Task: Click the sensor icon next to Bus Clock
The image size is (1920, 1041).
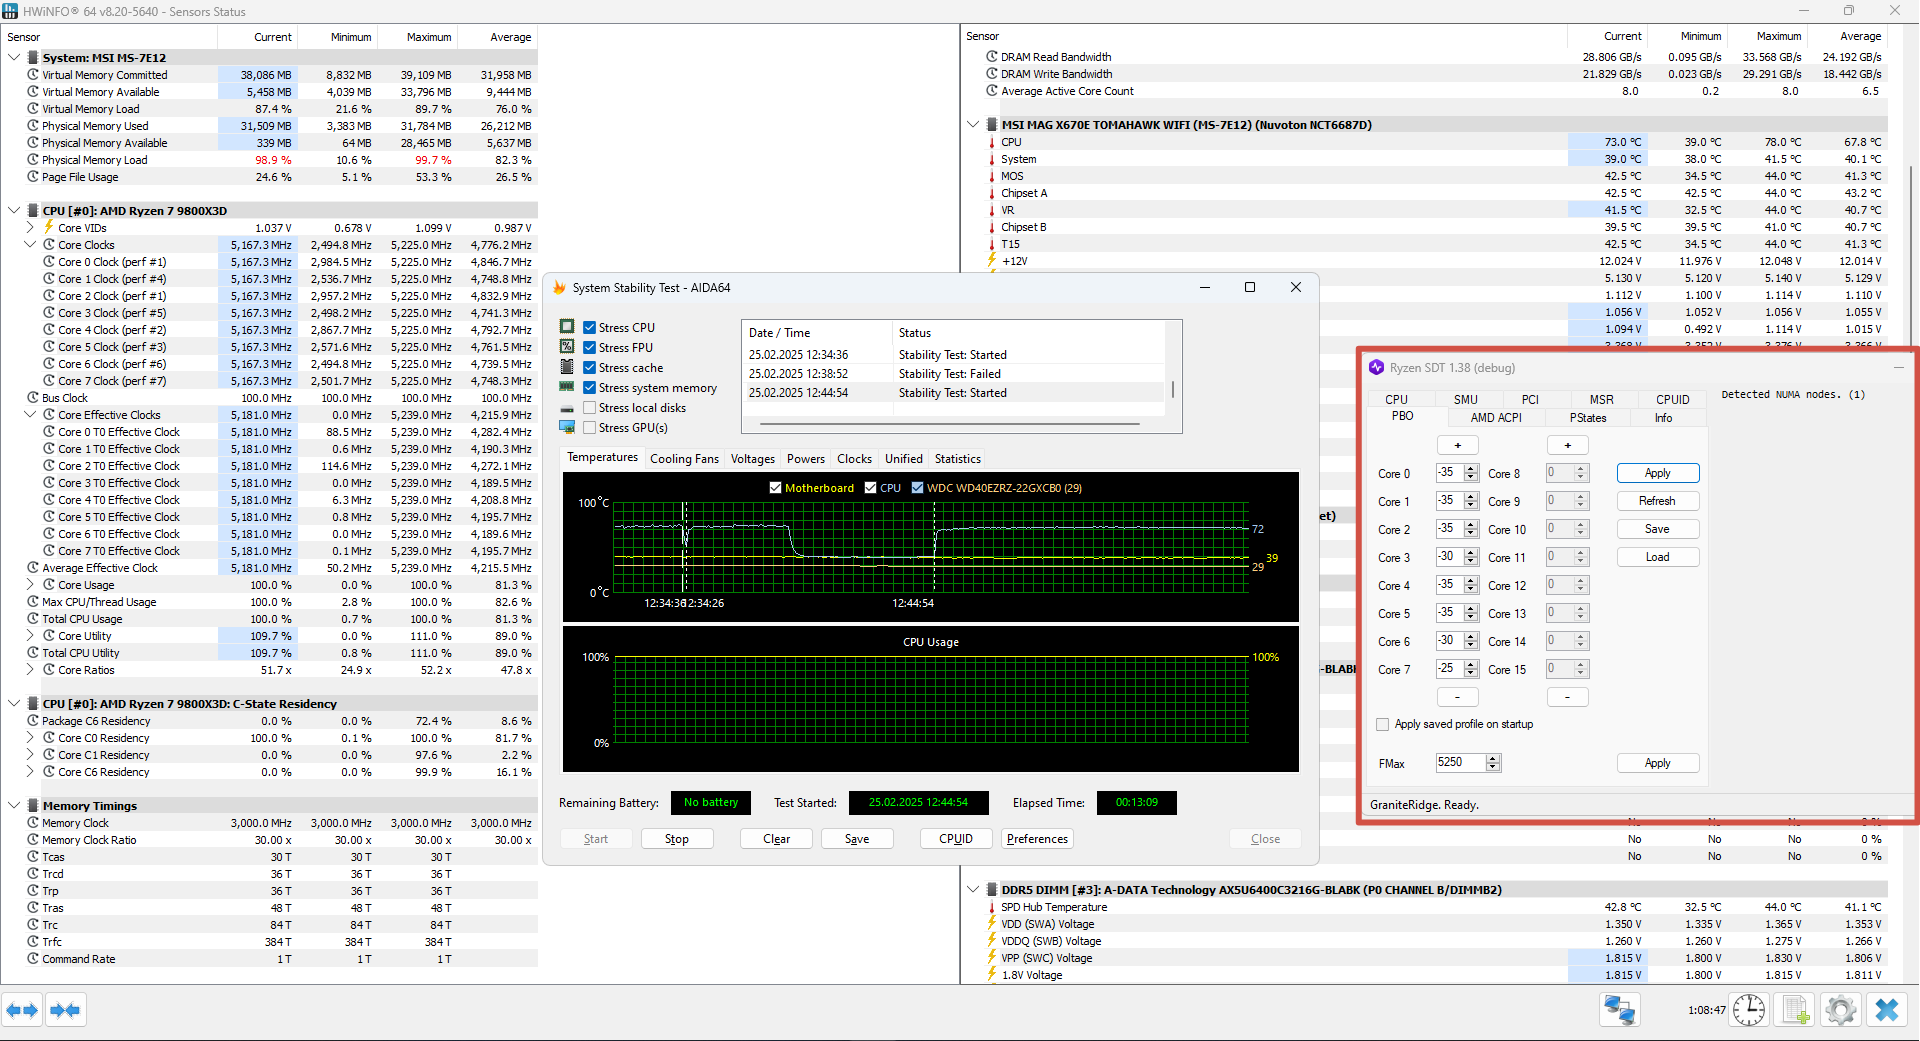Action: 33,398
